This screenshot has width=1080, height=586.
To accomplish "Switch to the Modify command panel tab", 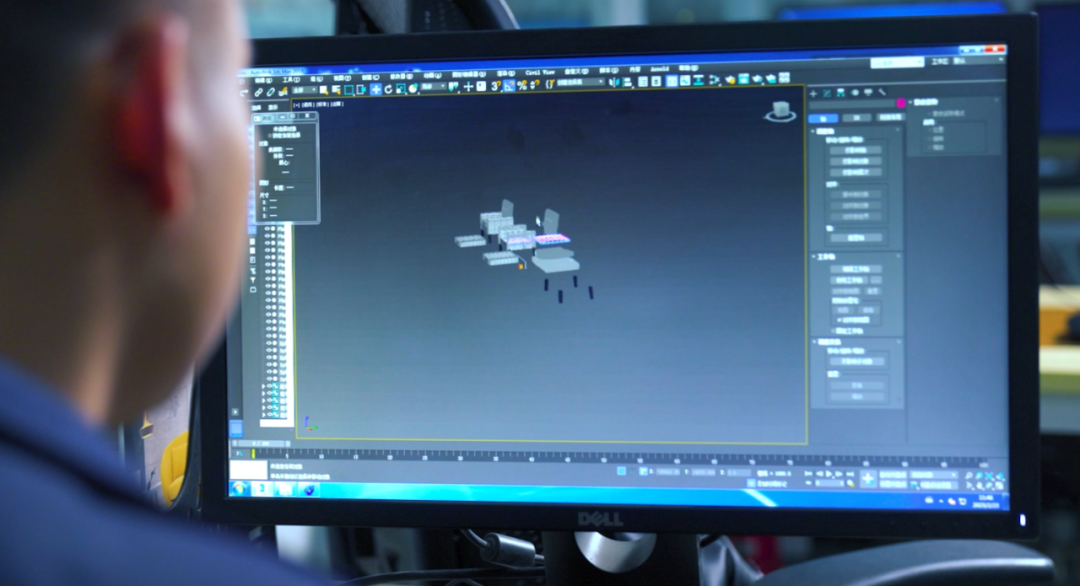I will coord(827,93).
